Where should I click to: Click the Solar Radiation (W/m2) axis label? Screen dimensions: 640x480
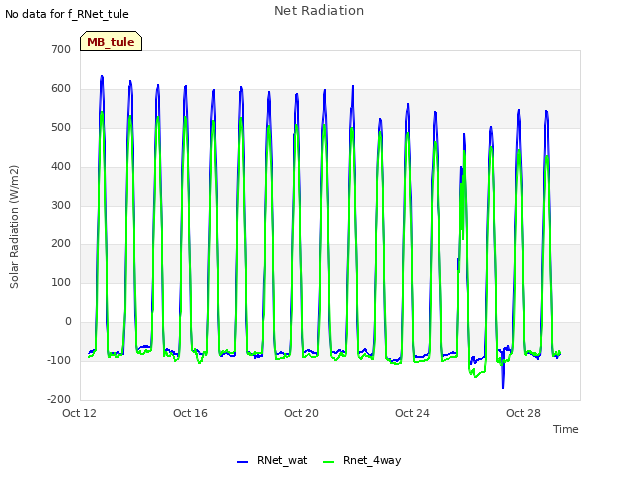(14, 227)
